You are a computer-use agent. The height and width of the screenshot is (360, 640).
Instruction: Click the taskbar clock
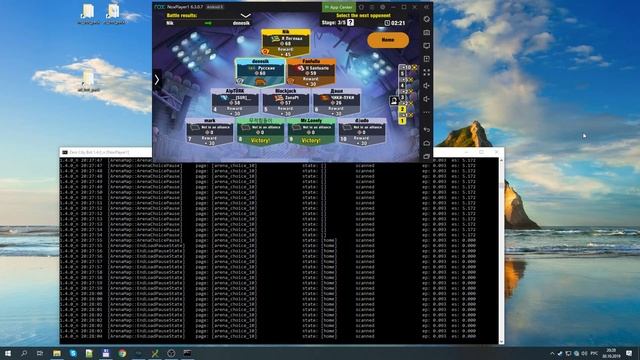point(611,353)
